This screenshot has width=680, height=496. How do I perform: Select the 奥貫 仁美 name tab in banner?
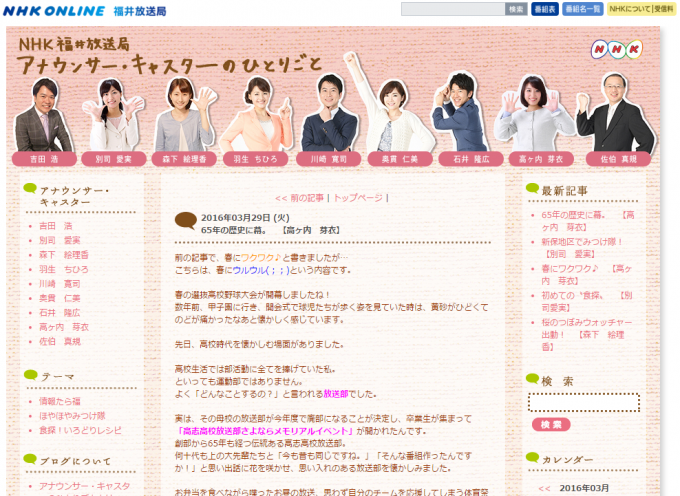400,159
